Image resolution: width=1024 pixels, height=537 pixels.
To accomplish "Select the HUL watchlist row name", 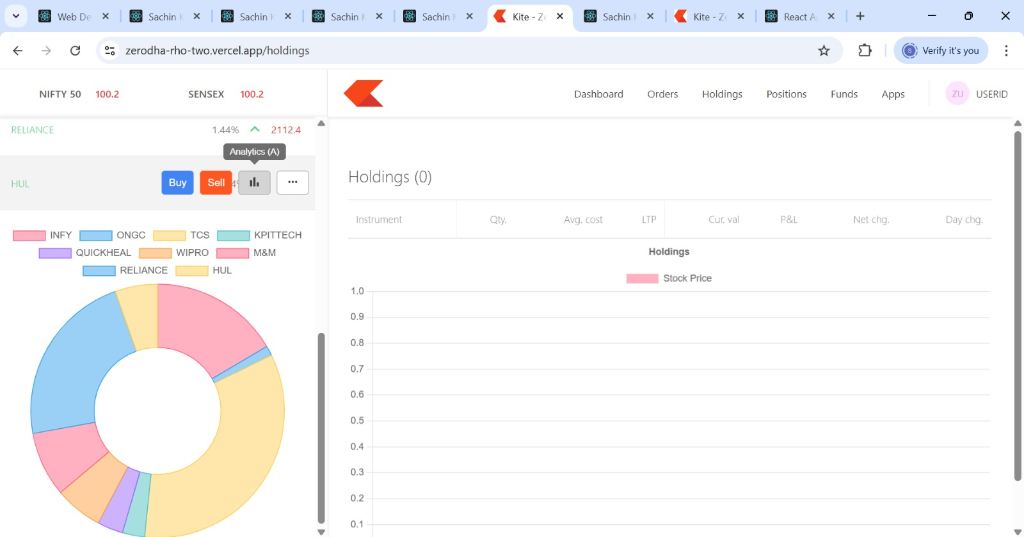I will click(20, 184).
